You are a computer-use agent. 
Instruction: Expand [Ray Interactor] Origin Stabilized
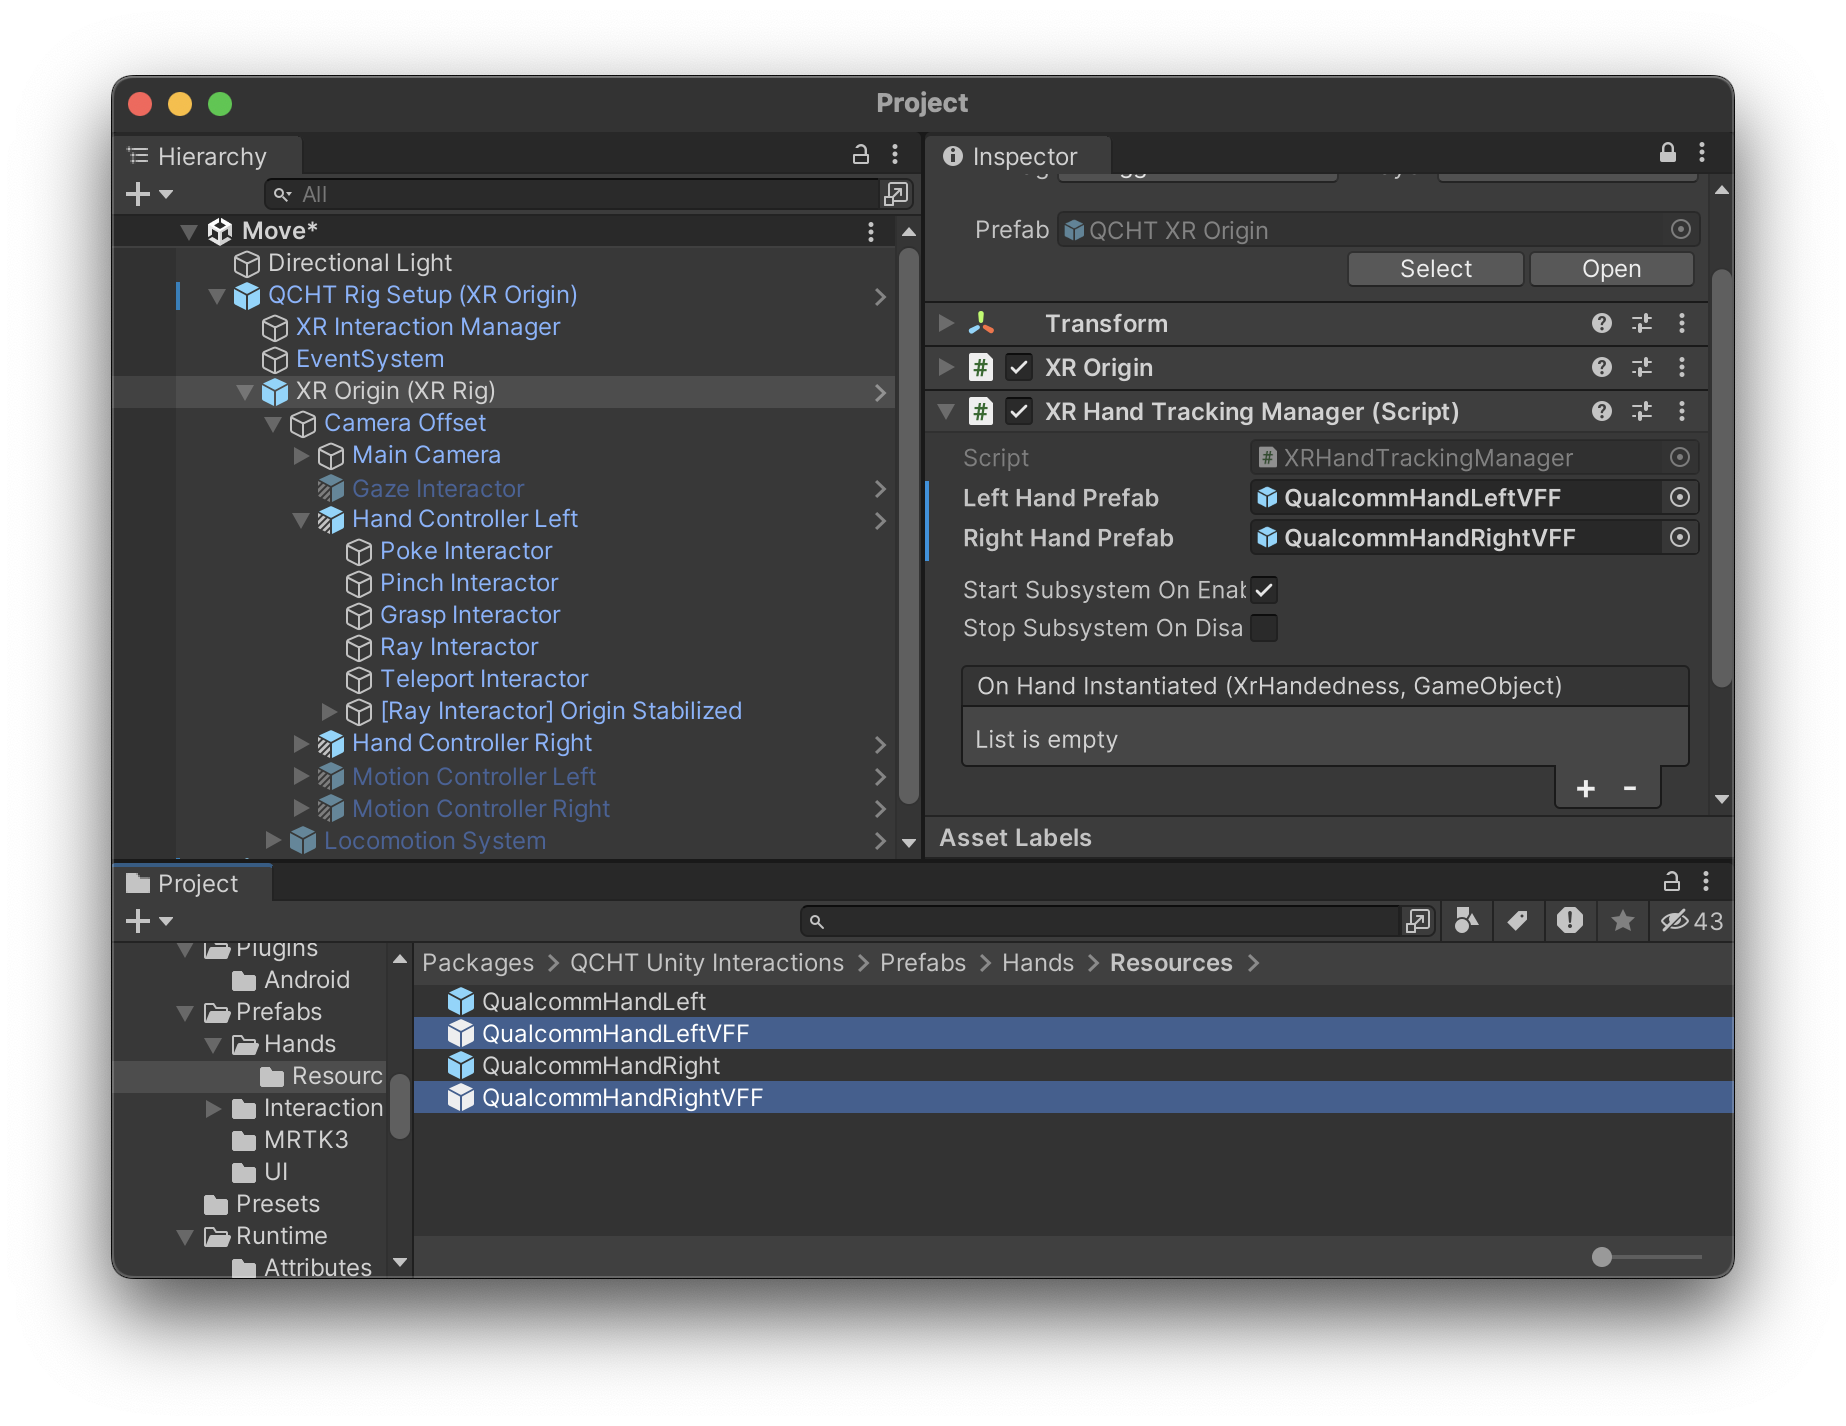[329, 711]
